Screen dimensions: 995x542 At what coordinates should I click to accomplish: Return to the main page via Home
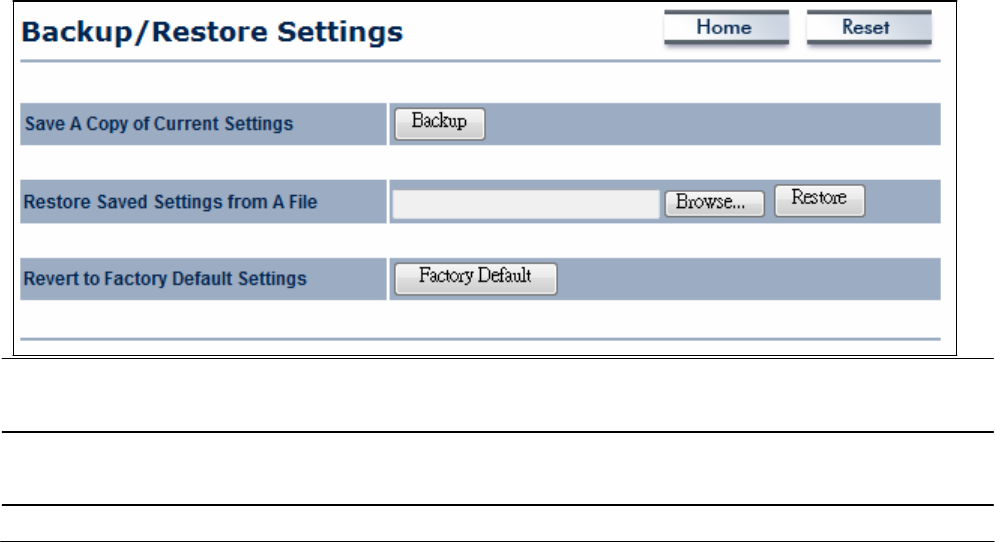pos(727,27)
